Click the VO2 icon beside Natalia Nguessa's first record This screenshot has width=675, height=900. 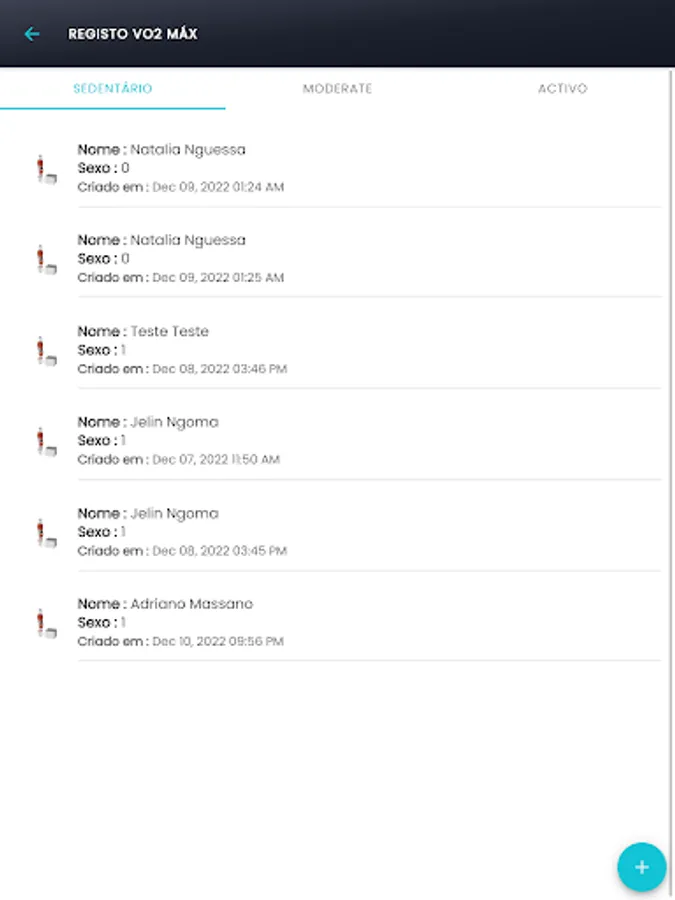[44, 167]
